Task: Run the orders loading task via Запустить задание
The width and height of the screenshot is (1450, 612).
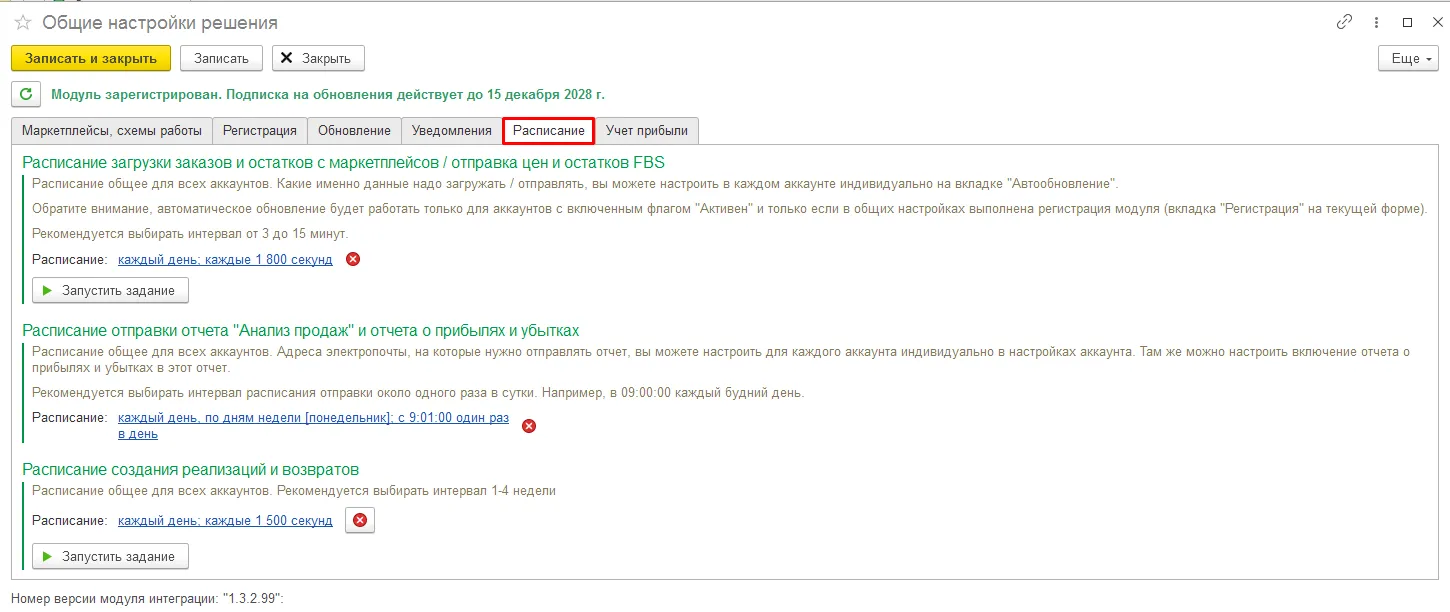Action: pyautogui.click(x=110, y=291)
